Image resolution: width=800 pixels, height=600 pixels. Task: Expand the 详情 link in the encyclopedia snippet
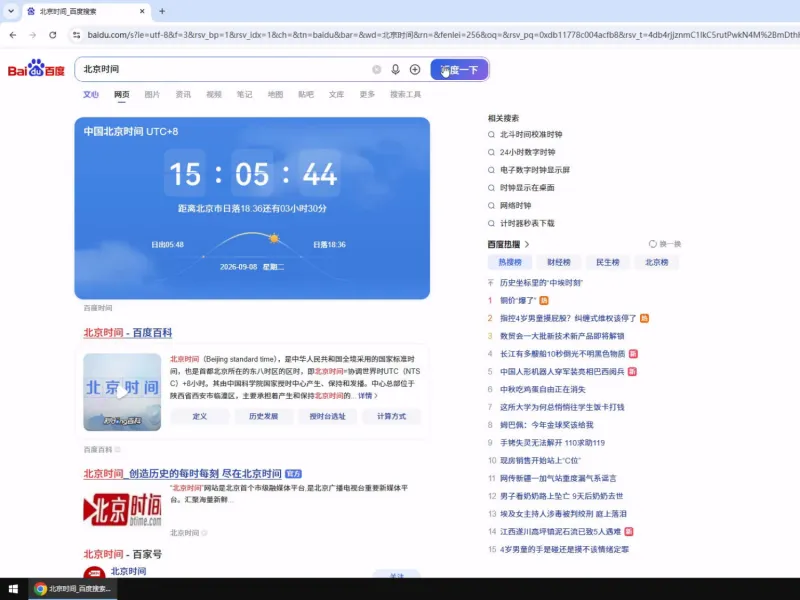click(x=367, y=396)
